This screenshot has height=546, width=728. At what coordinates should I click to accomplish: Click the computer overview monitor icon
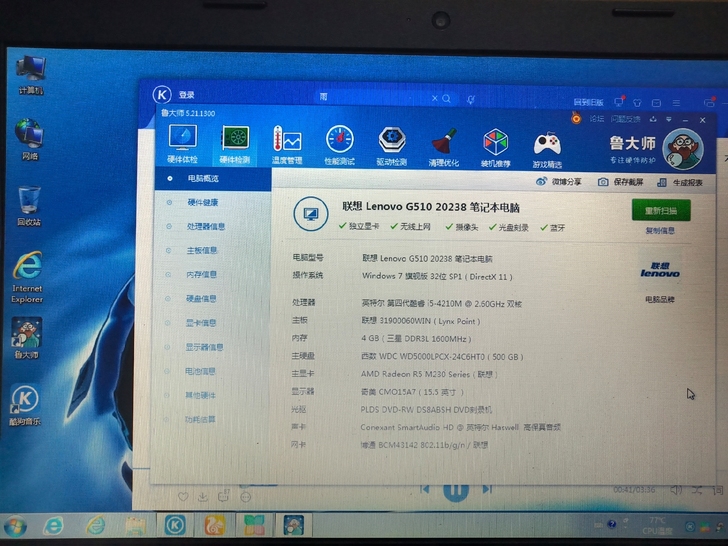click(311, 214)
